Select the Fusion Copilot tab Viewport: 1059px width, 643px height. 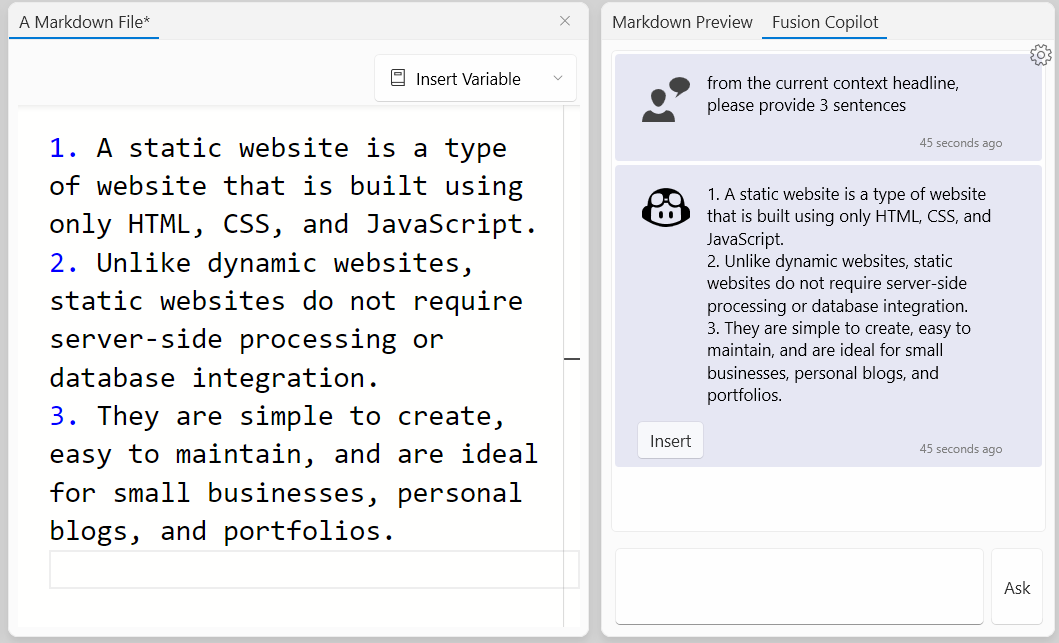pos(824,22)
